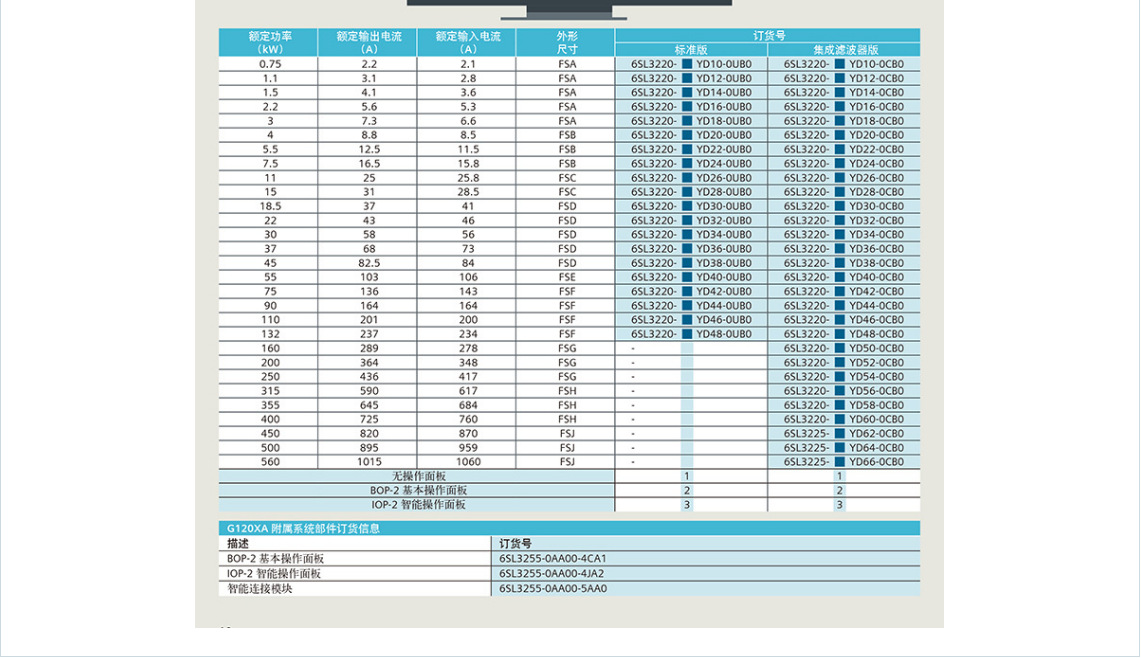Viewport: 1141px width, 658px height.
Task: Select the 760 input current cell
Action: 468,419
